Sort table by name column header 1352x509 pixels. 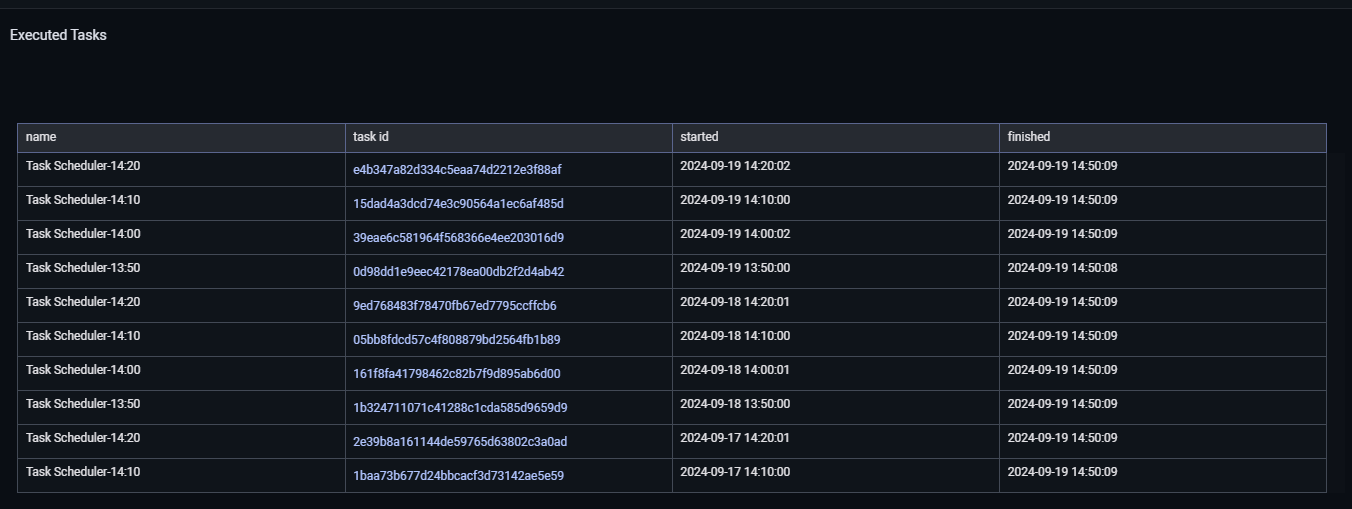[41, 137]
